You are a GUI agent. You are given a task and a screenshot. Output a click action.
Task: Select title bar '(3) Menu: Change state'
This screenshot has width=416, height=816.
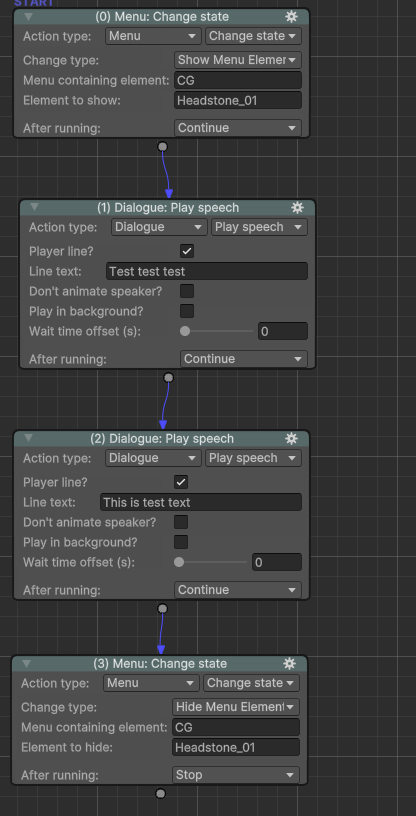160,664
